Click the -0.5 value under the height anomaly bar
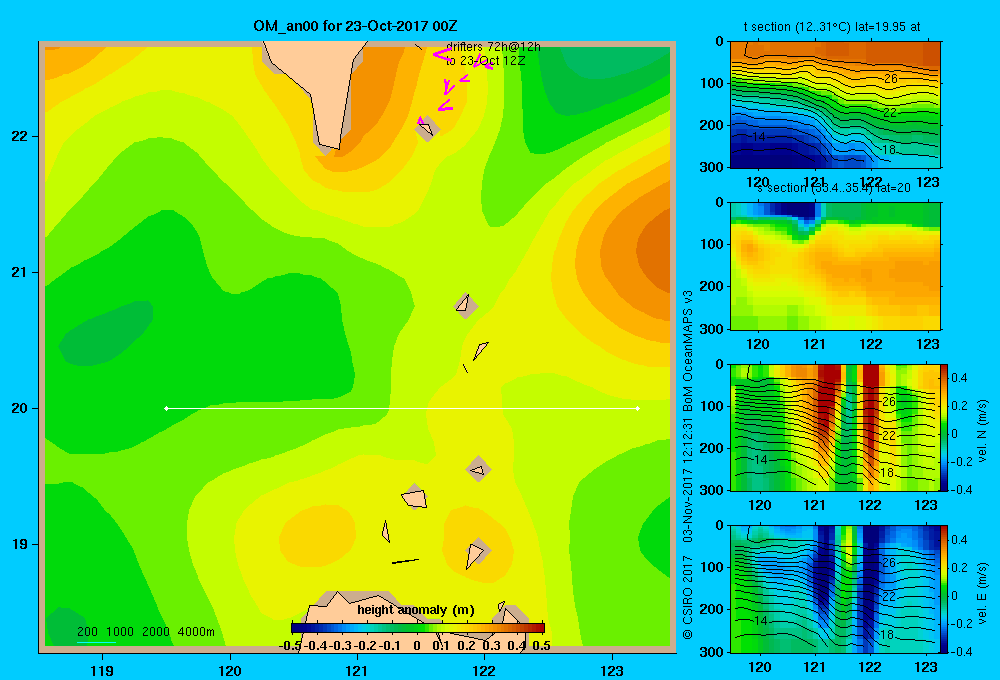Screen dimensions: 1000x680 (290, 646)
